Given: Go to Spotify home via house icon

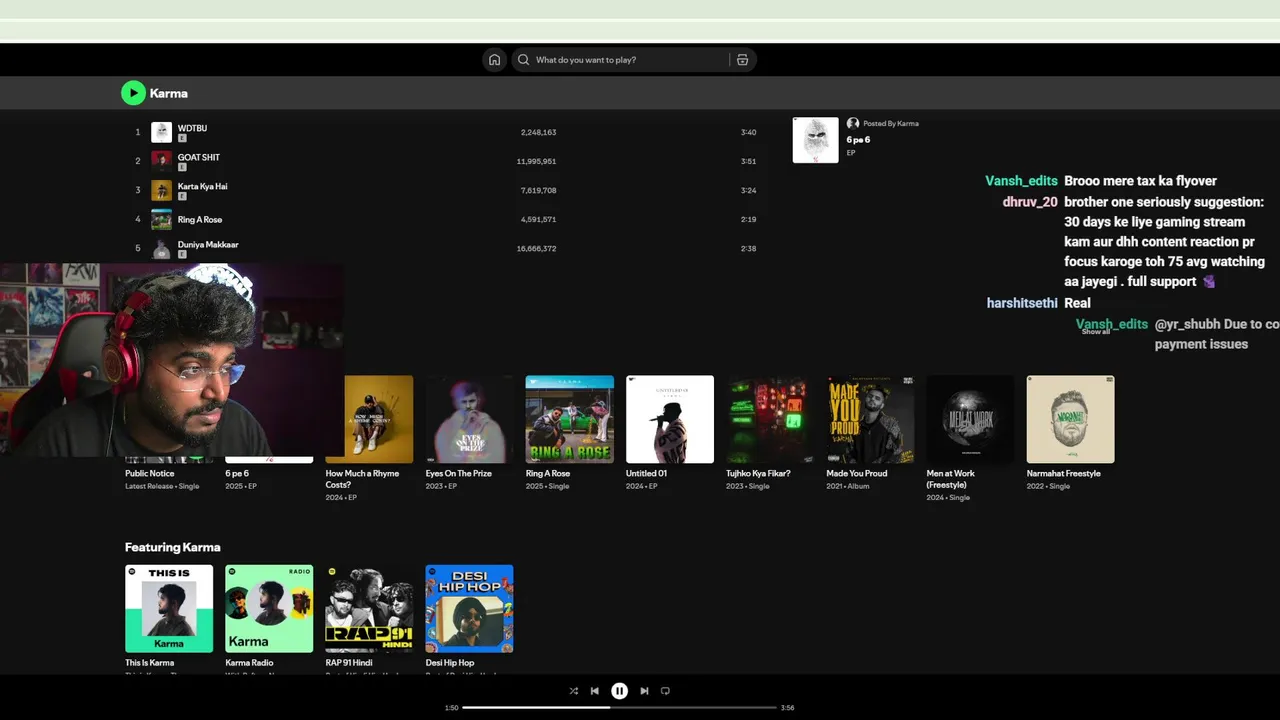Looking at the screenshot, I should [x=494, y=60].
